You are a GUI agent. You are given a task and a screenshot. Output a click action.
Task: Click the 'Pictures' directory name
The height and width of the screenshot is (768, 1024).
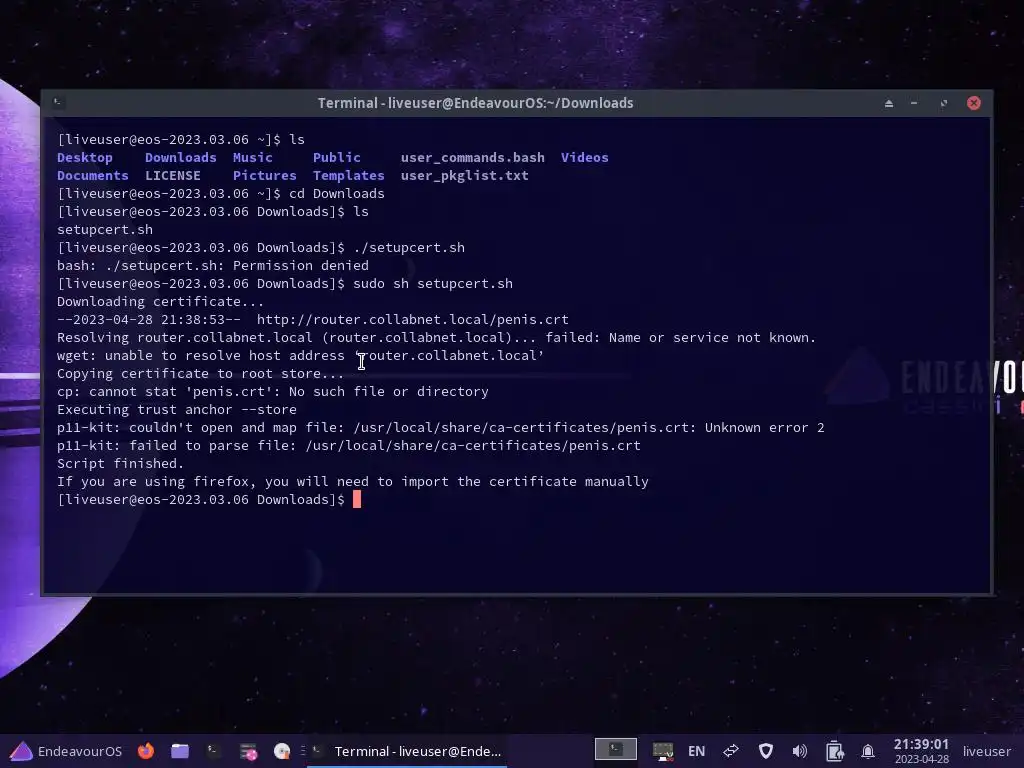coord(264,176)
